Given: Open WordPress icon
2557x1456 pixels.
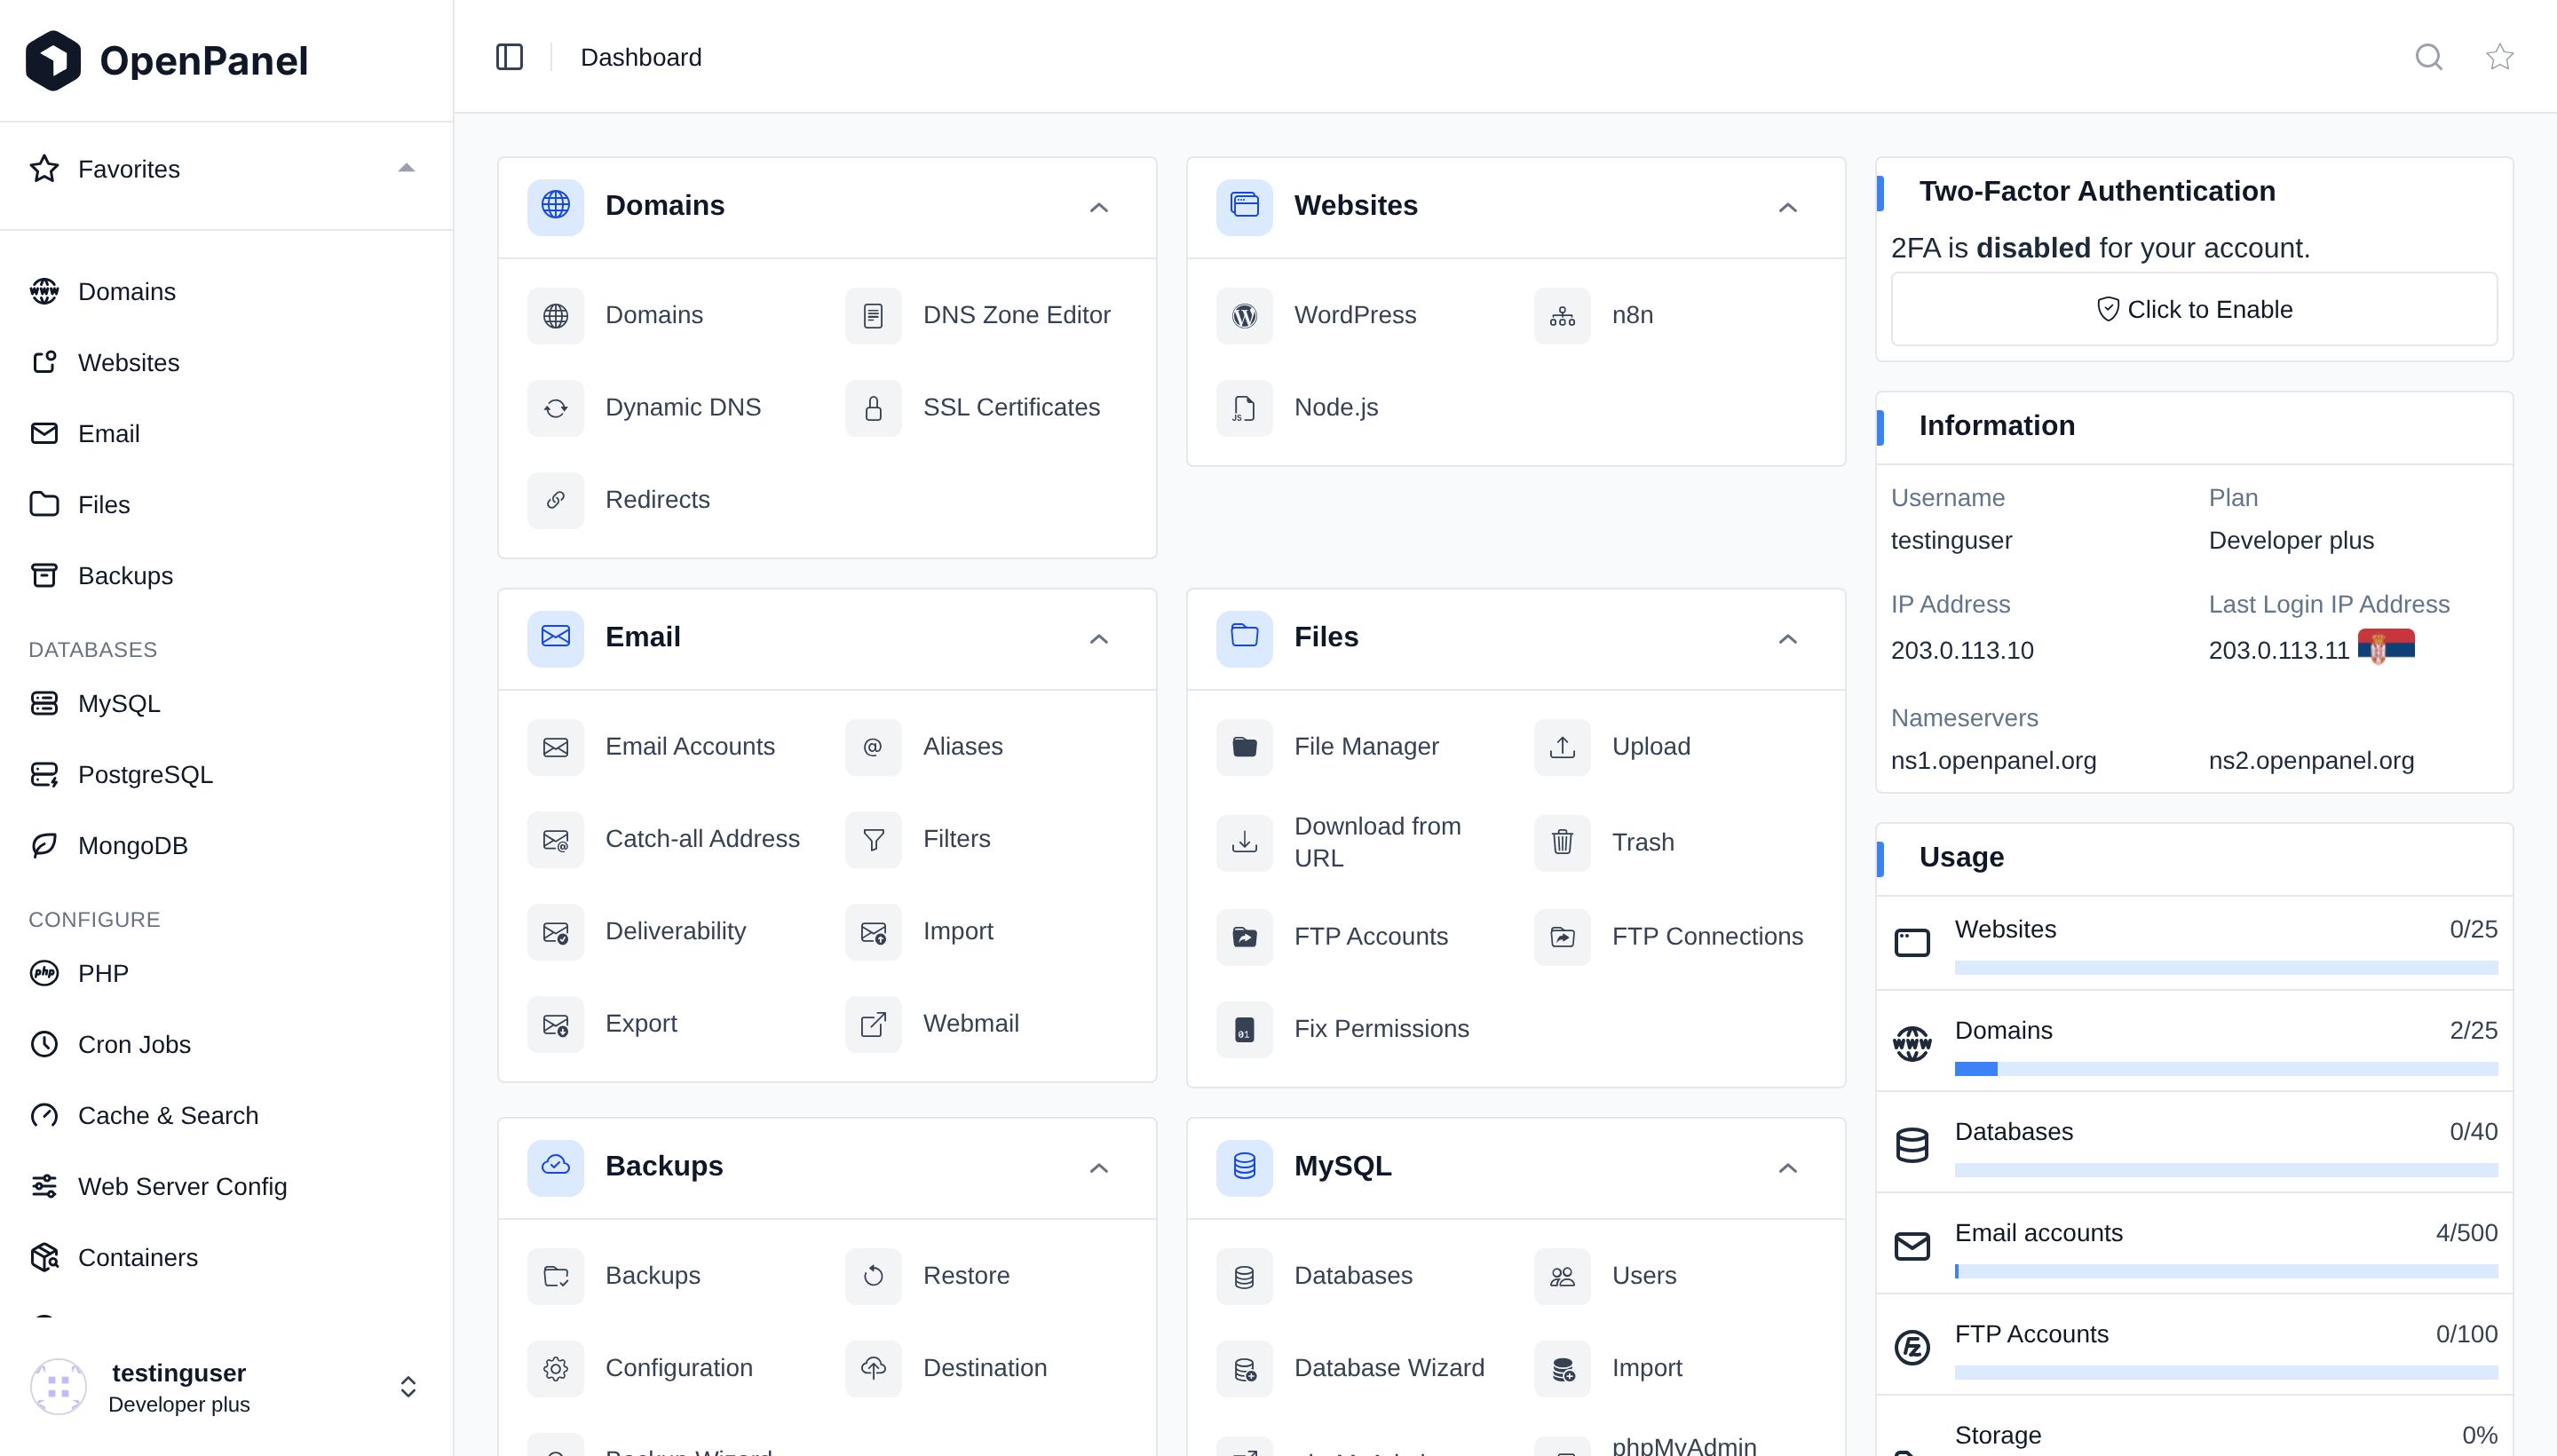Looking at the screenshot, I should click(x=1244, y=316).
